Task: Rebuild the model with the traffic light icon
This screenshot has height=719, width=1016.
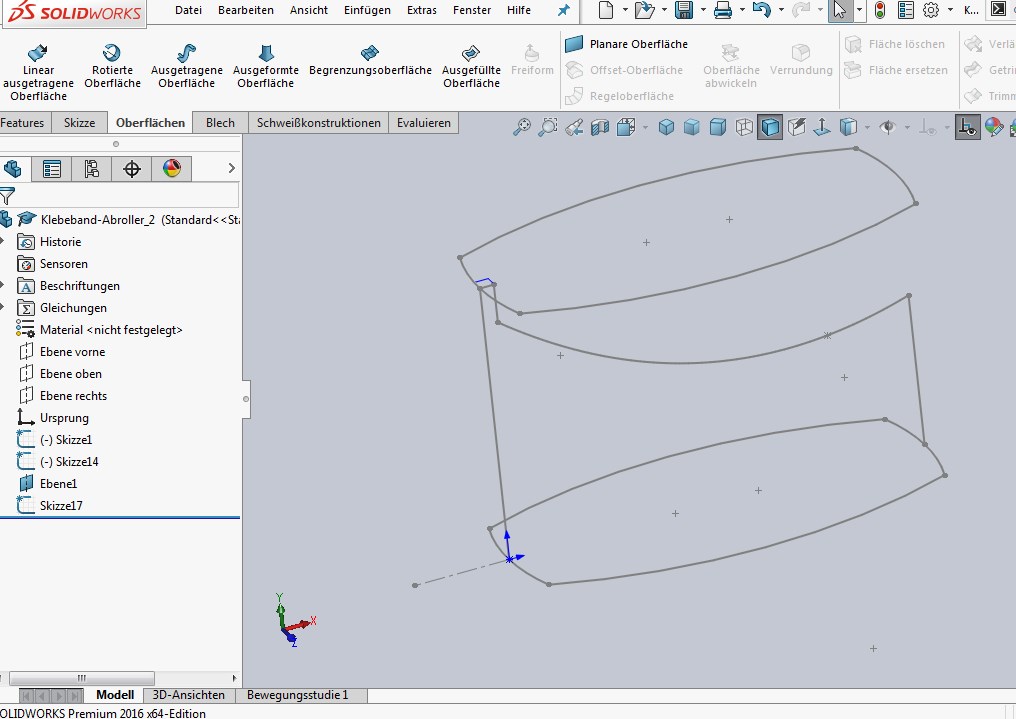Action: click(880, 10)
